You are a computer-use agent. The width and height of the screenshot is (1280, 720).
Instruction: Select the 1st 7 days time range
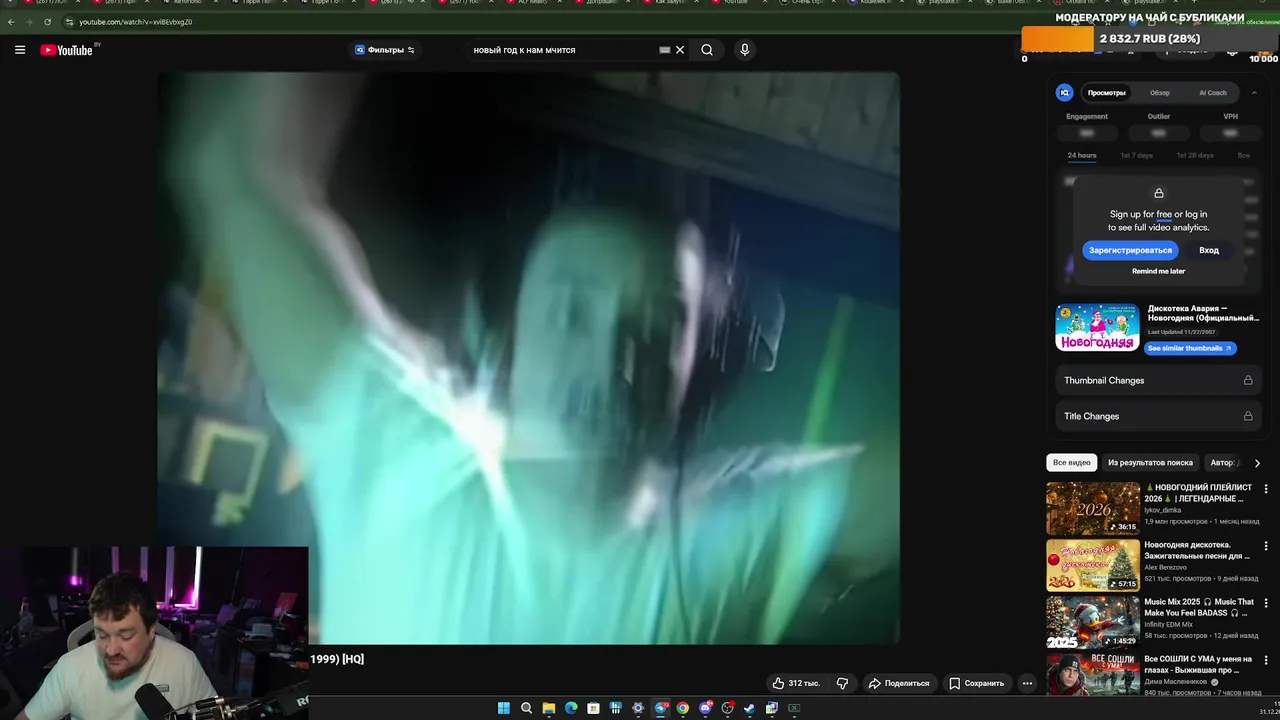tap(1136, 155)
